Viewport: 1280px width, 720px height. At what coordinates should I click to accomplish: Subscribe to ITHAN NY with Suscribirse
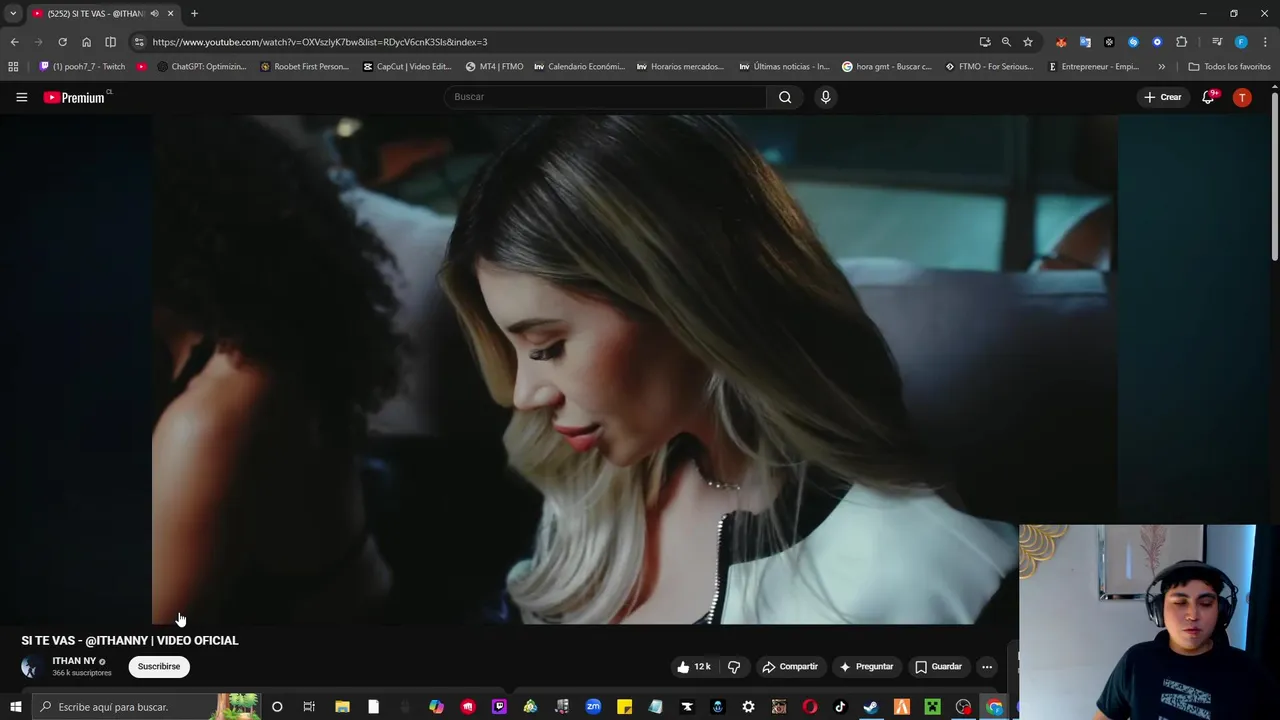pyautogui.click(x=159, y=667)
